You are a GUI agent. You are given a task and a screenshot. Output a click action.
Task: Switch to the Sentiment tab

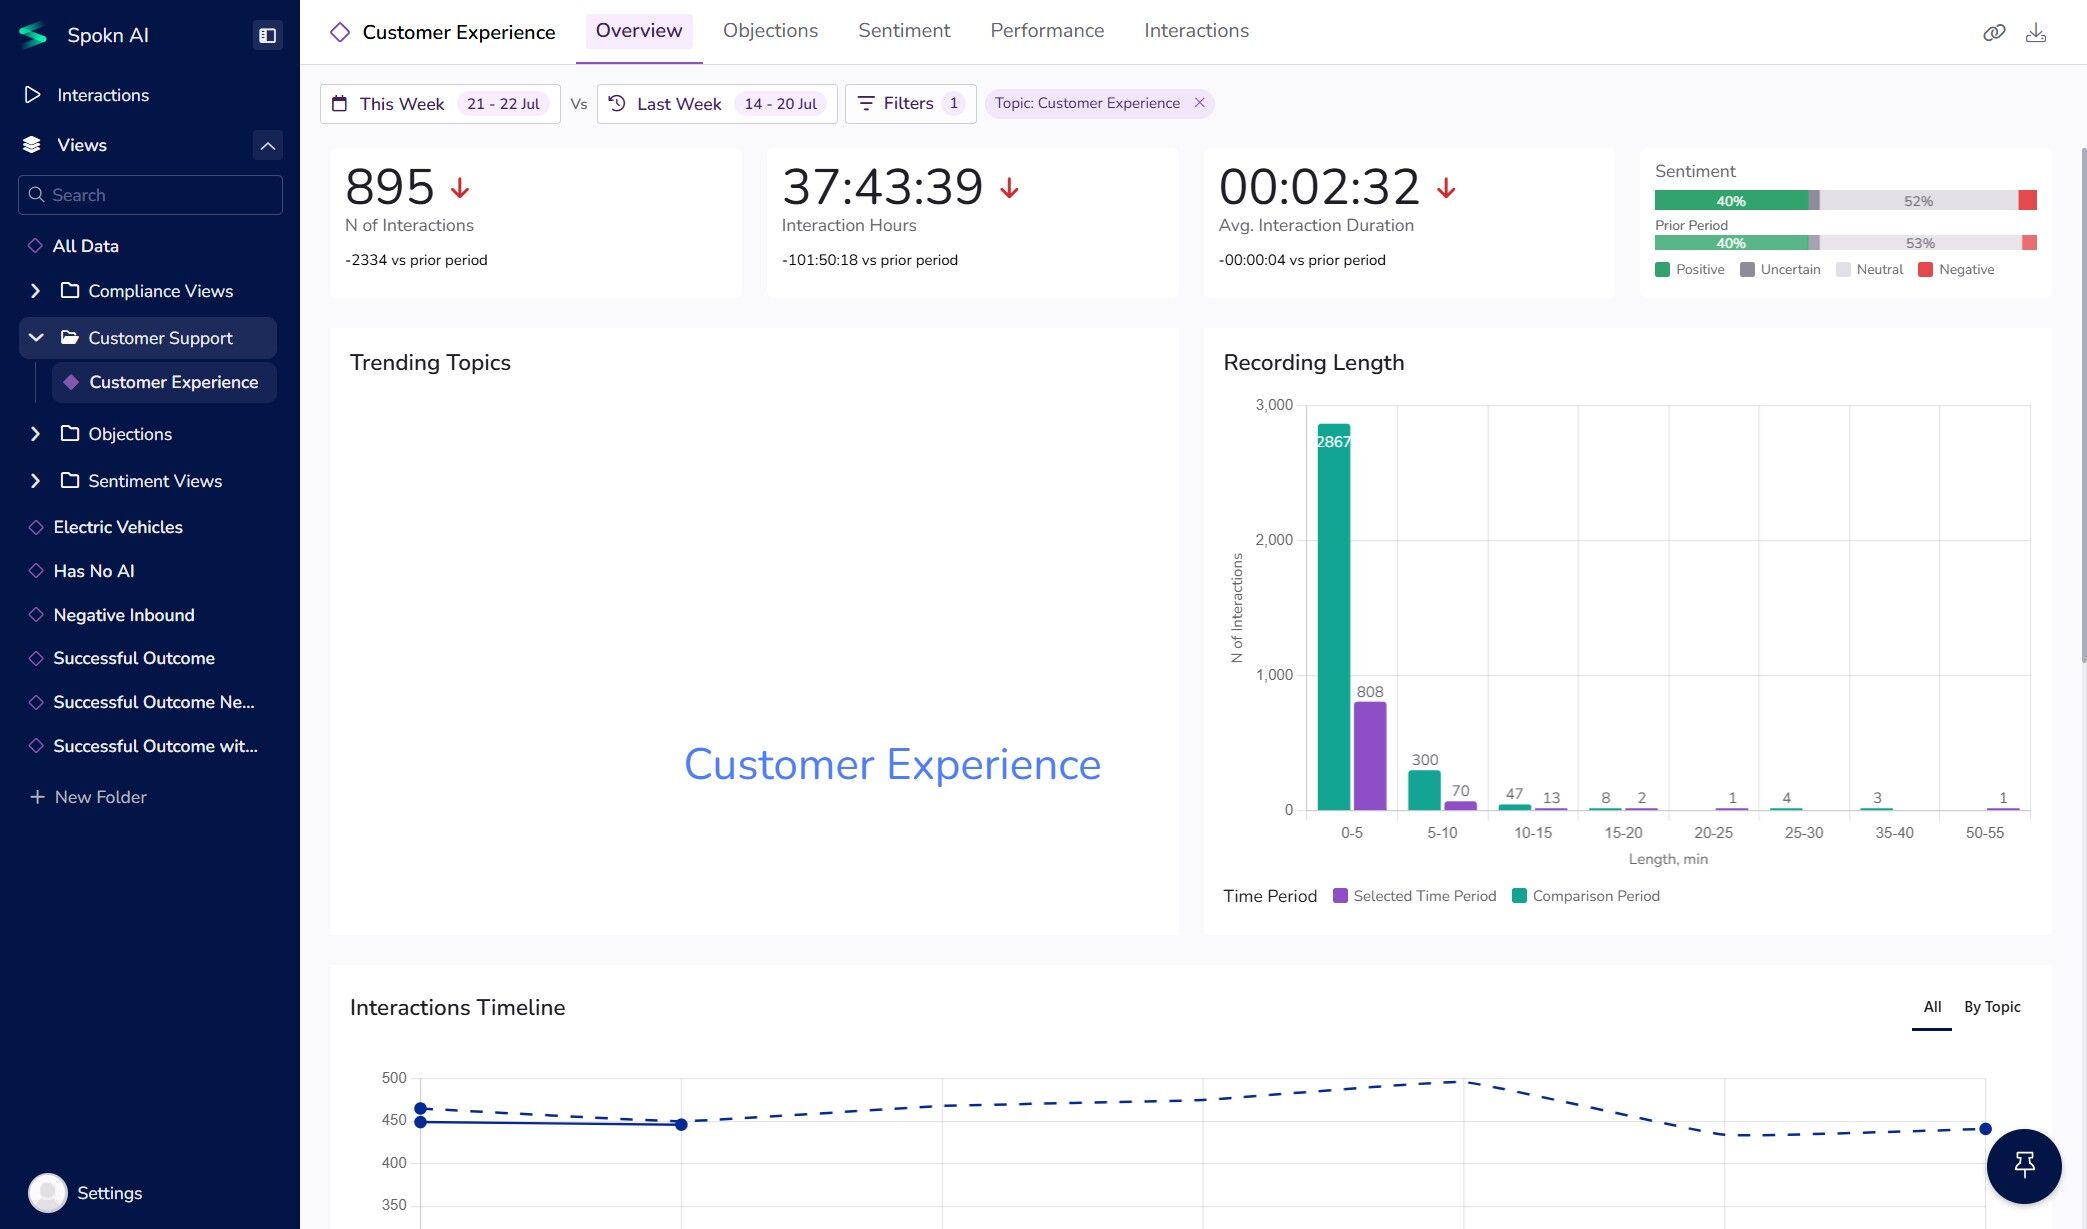[x=903, y=31]
